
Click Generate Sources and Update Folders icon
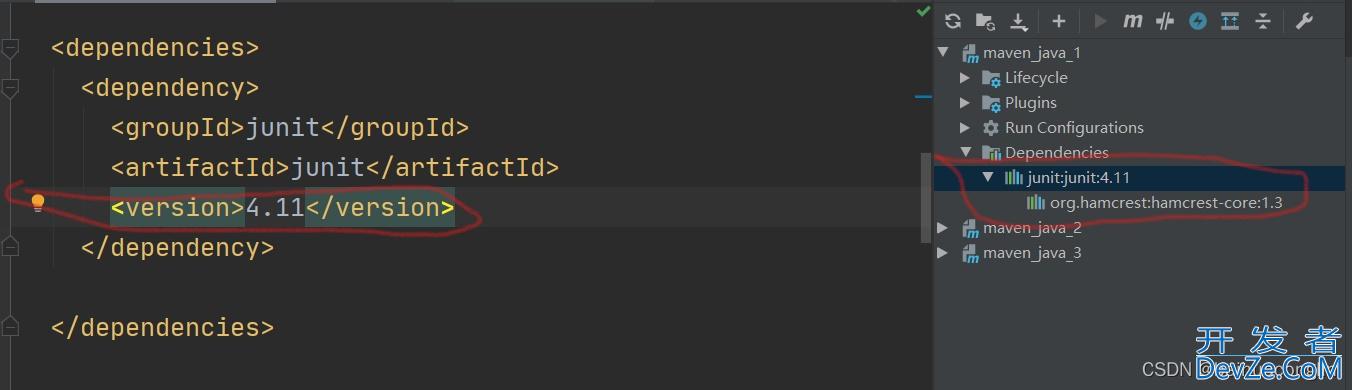[x=985, y=21]
